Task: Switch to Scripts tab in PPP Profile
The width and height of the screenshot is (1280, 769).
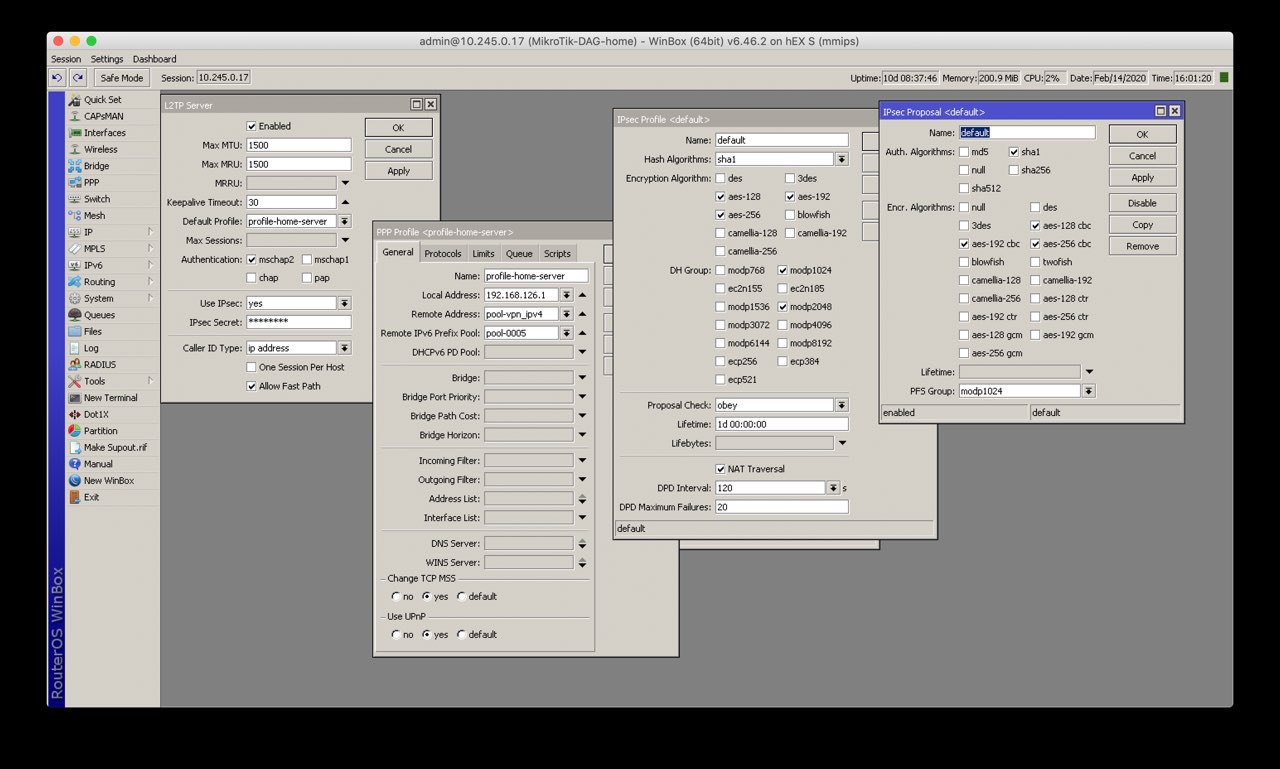Action: (557, 253)
